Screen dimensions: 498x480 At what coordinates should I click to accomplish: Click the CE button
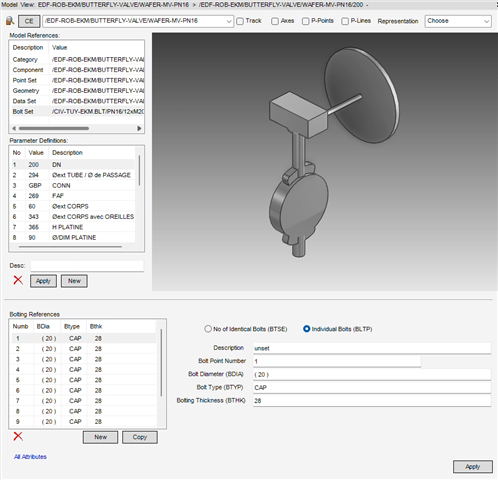29,21
